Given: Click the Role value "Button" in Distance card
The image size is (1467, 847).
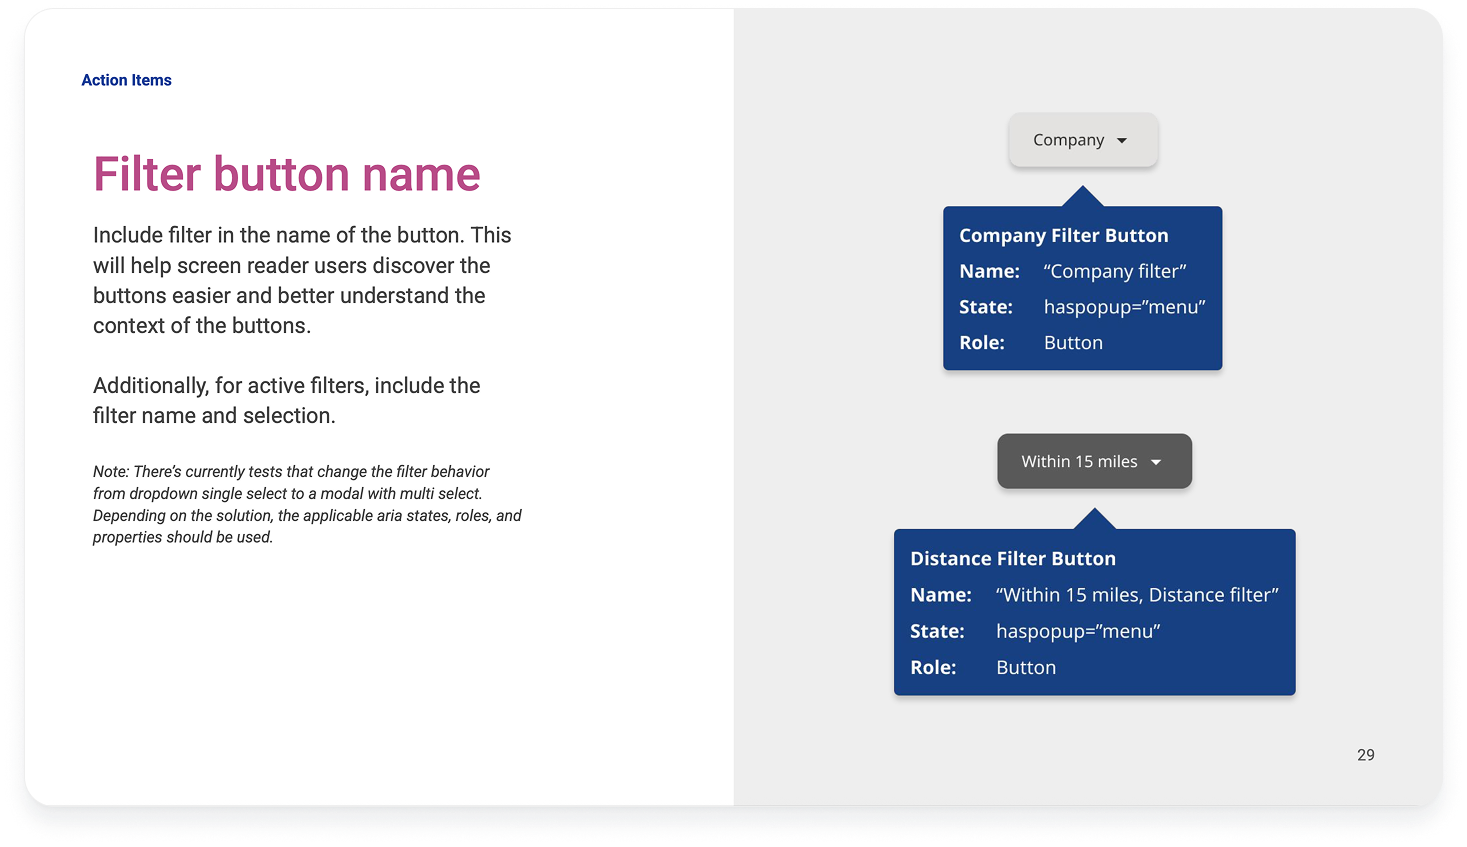Looking at the screenshot, I should [1026, 667].
